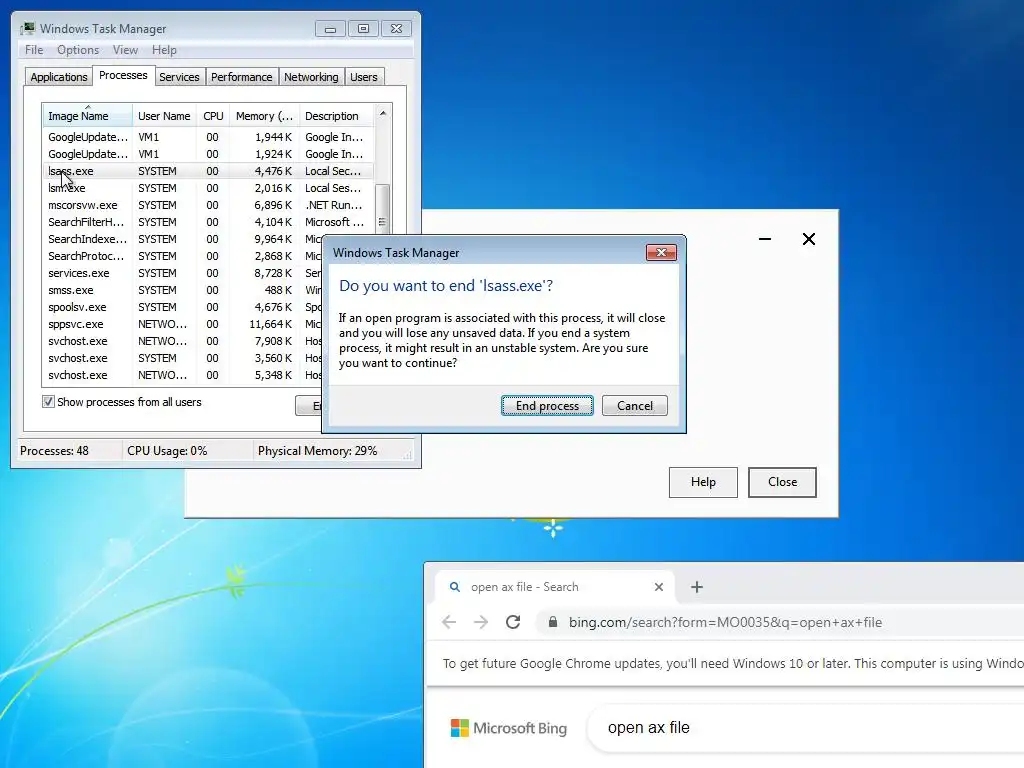Click the Chrome address bar URL

[725, 622]
